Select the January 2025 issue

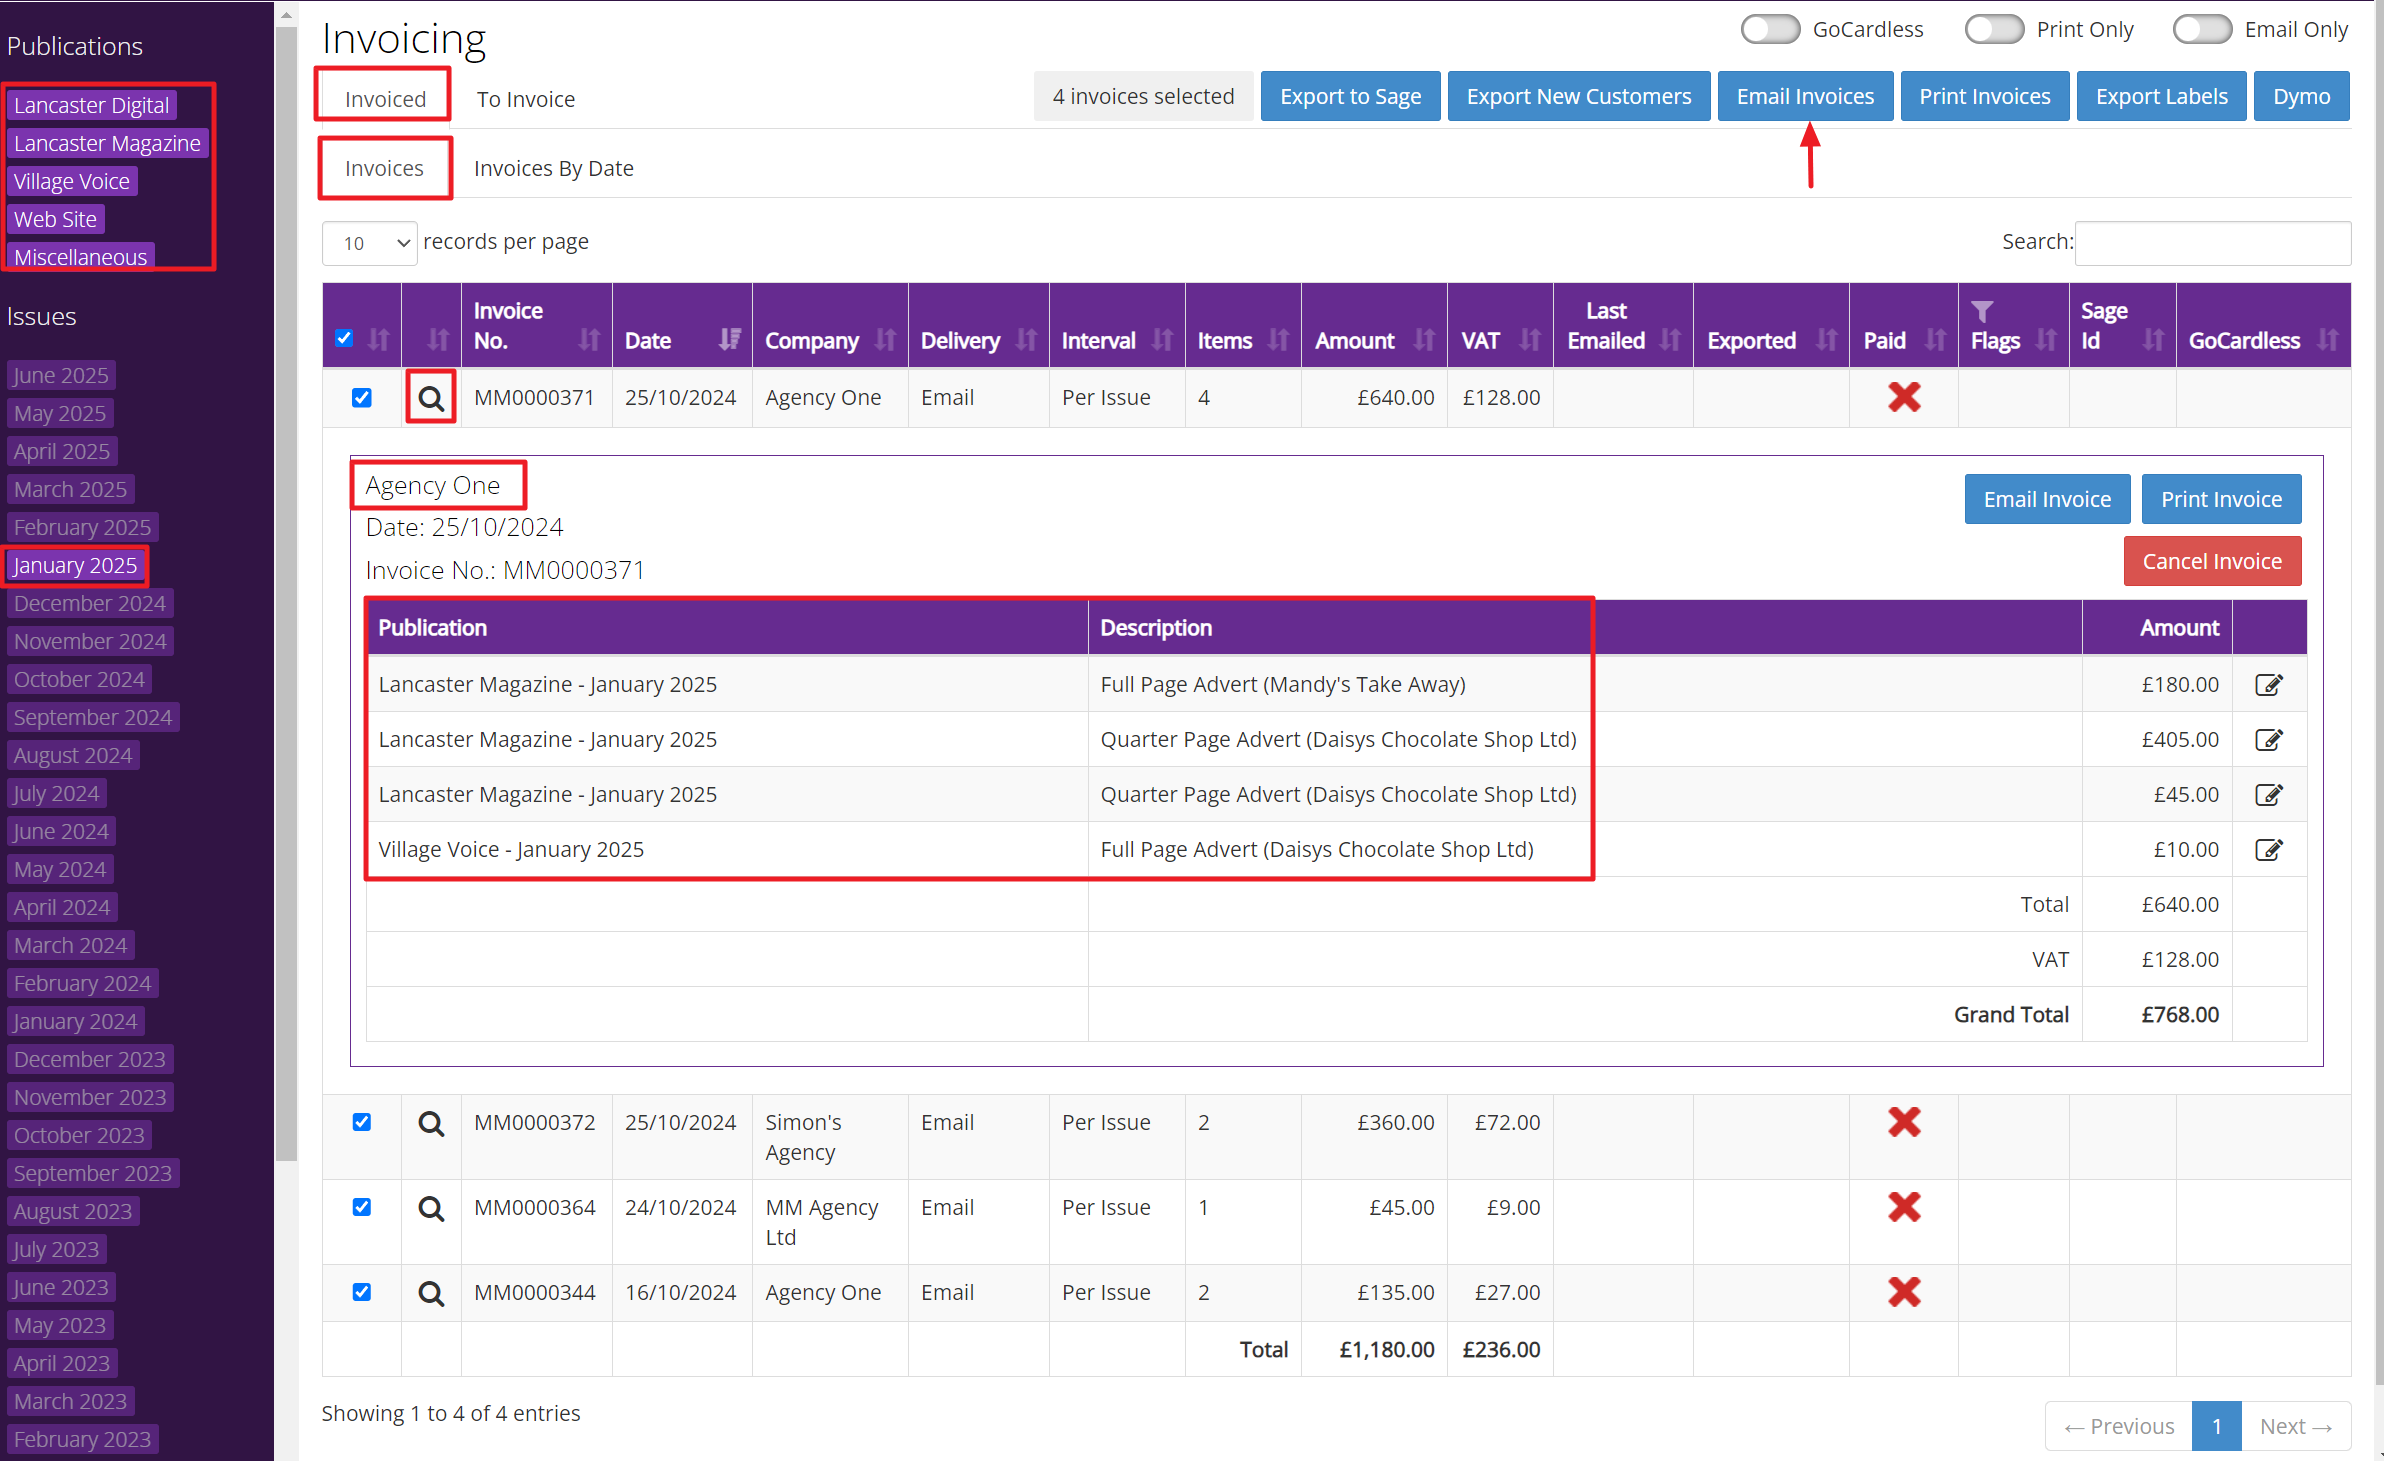click(x=75, y=565)
